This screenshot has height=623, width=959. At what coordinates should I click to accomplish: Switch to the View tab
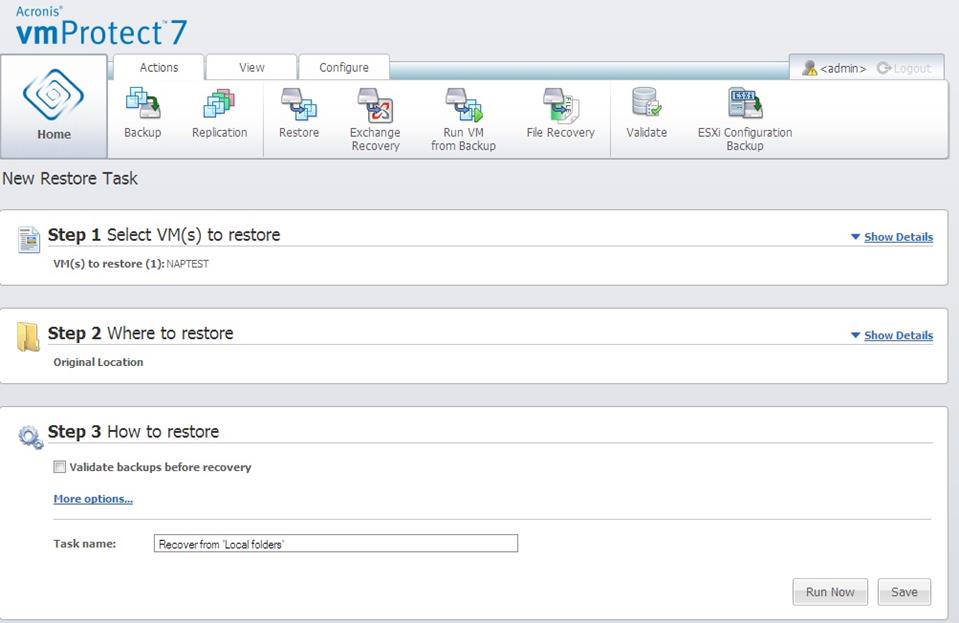point(251,67)
